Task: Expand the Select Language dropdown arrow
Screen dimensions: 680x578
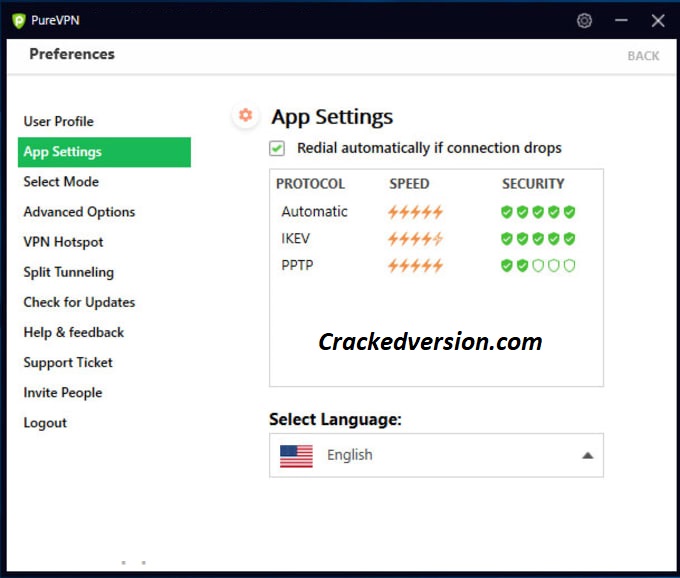Action: 588,455
